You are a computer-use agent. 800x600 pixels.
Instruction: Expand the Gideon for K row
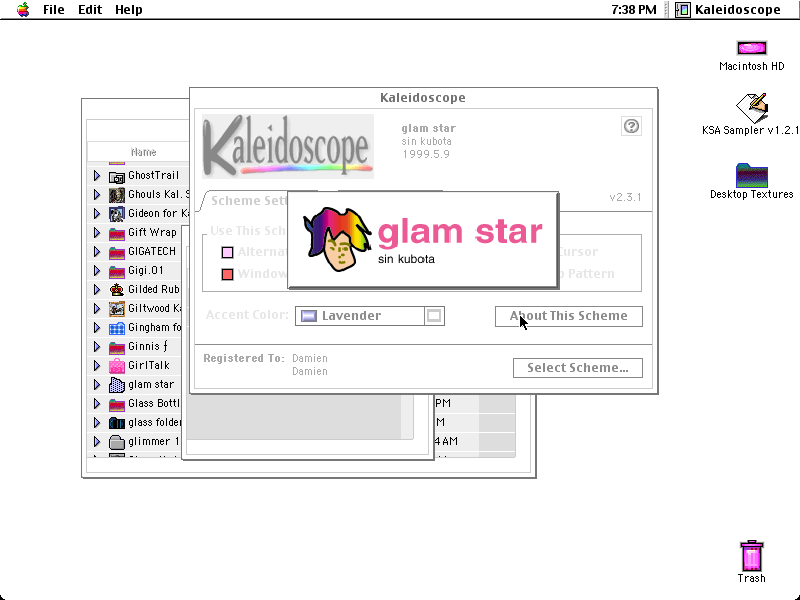coord(97,214)
